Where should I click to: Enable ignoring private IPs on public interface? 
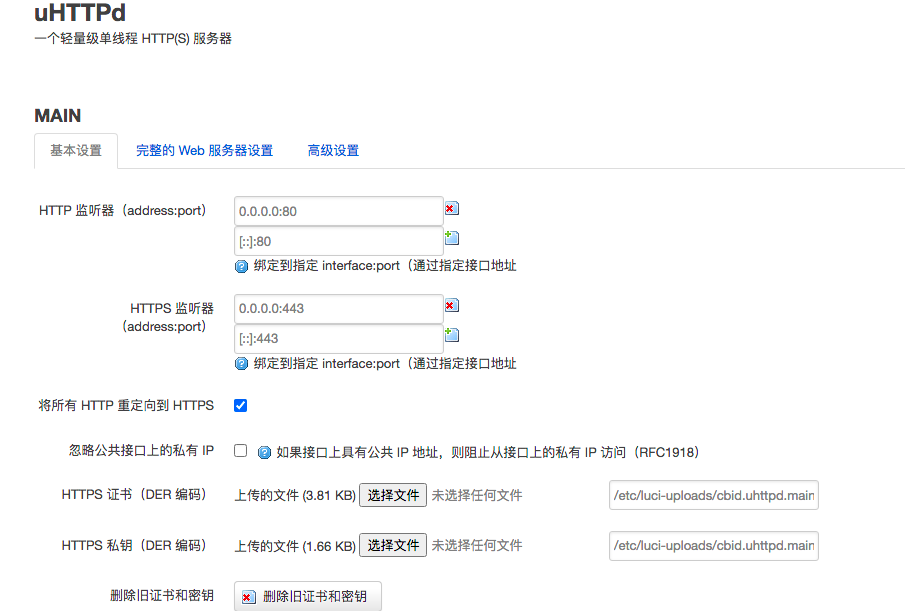pyautogui.click(x=240, y=451)
